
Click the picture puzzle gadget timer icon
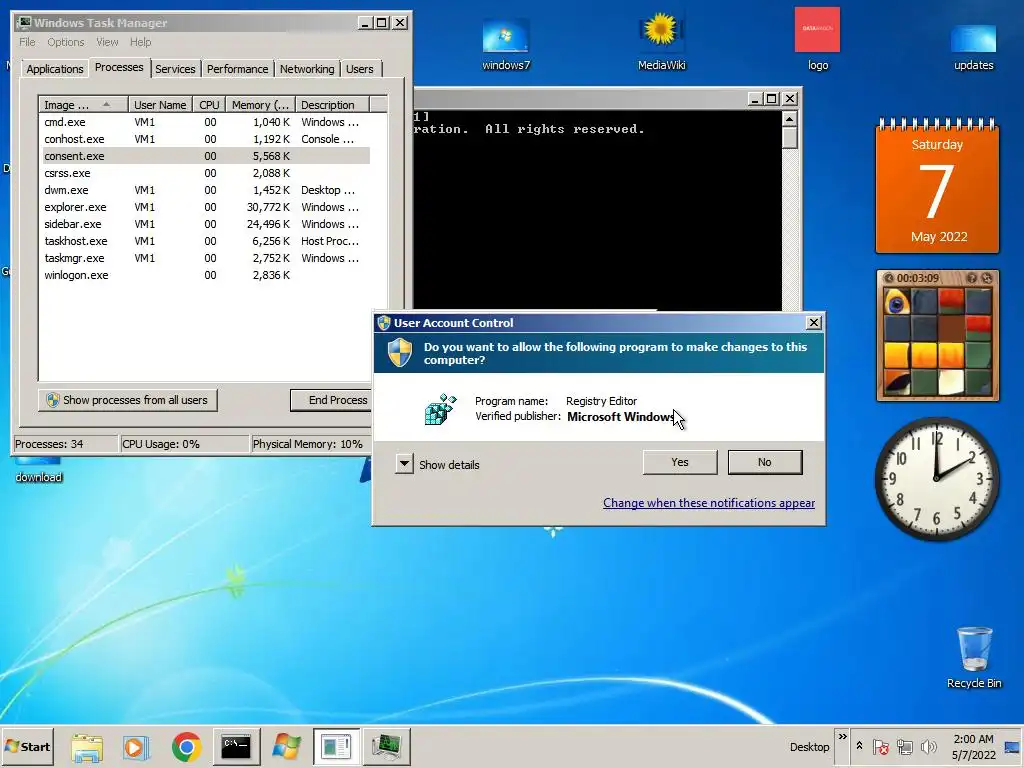tap(888, 278)
